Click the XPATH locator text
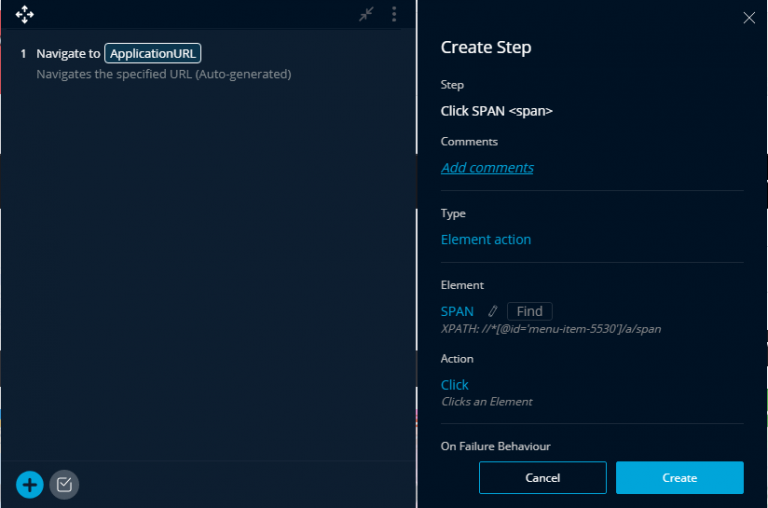 coord(550,328)
